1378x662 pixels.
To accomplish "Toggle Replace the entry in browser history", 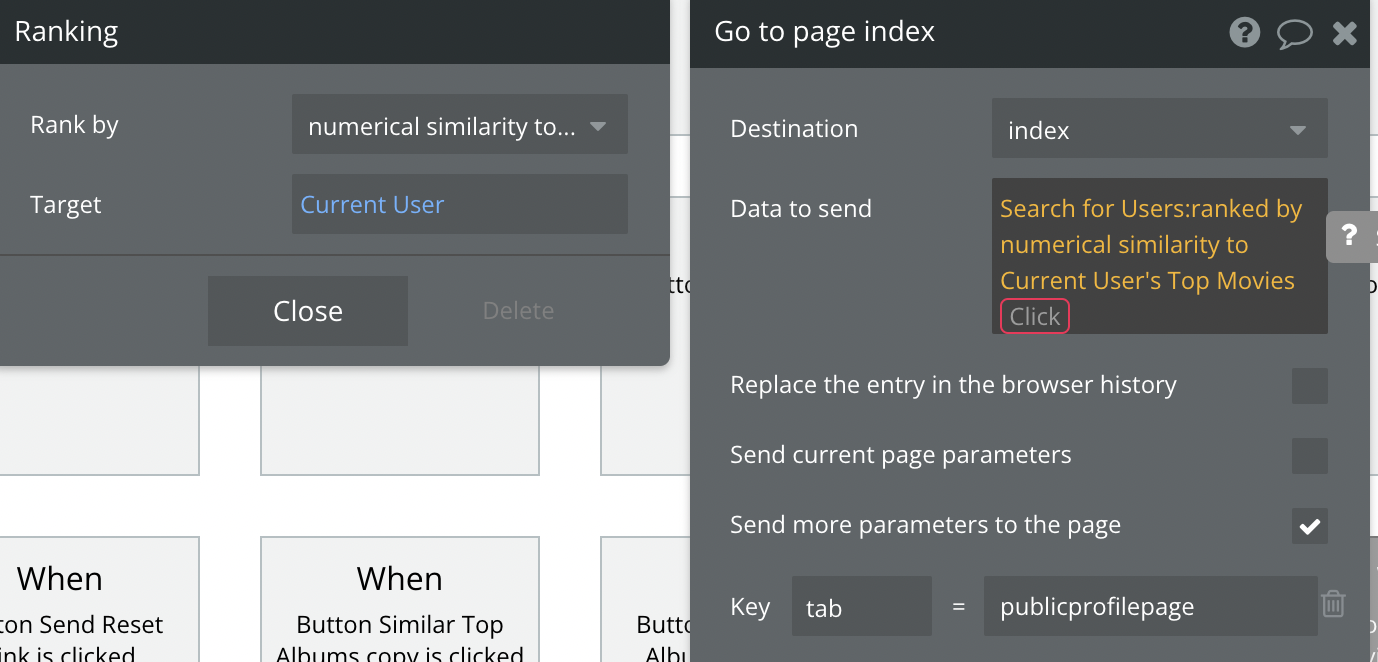I will 1309,386.
